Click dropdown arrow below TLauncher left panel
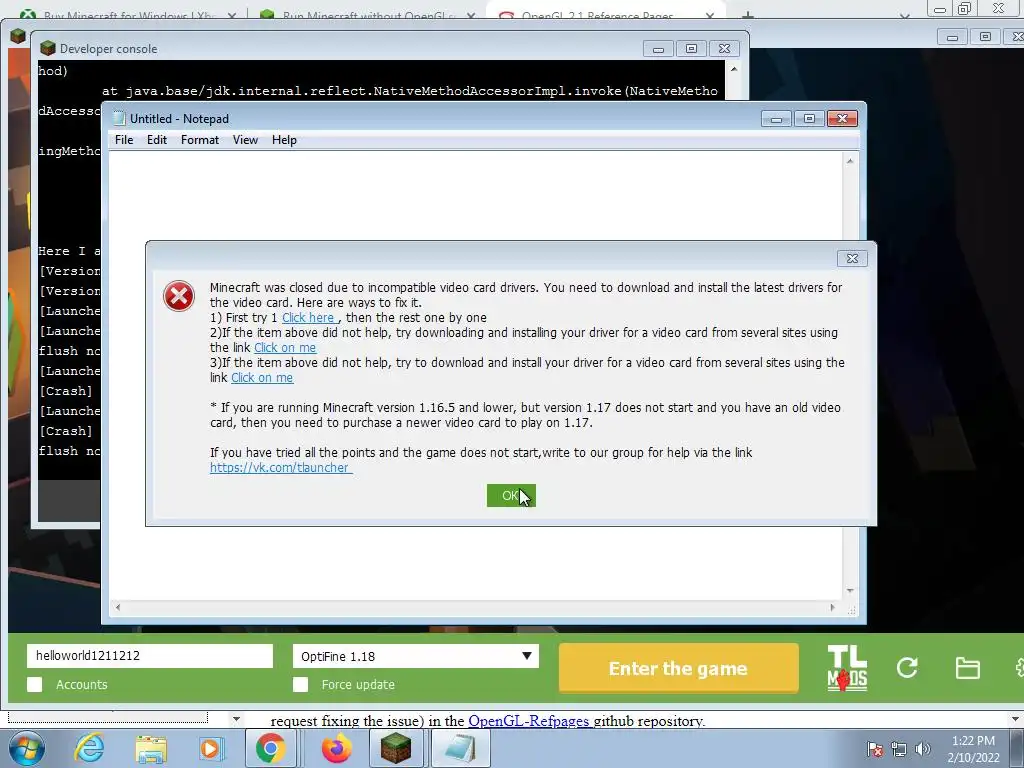This screenshot has width=1024, height=768. (236, 720)
